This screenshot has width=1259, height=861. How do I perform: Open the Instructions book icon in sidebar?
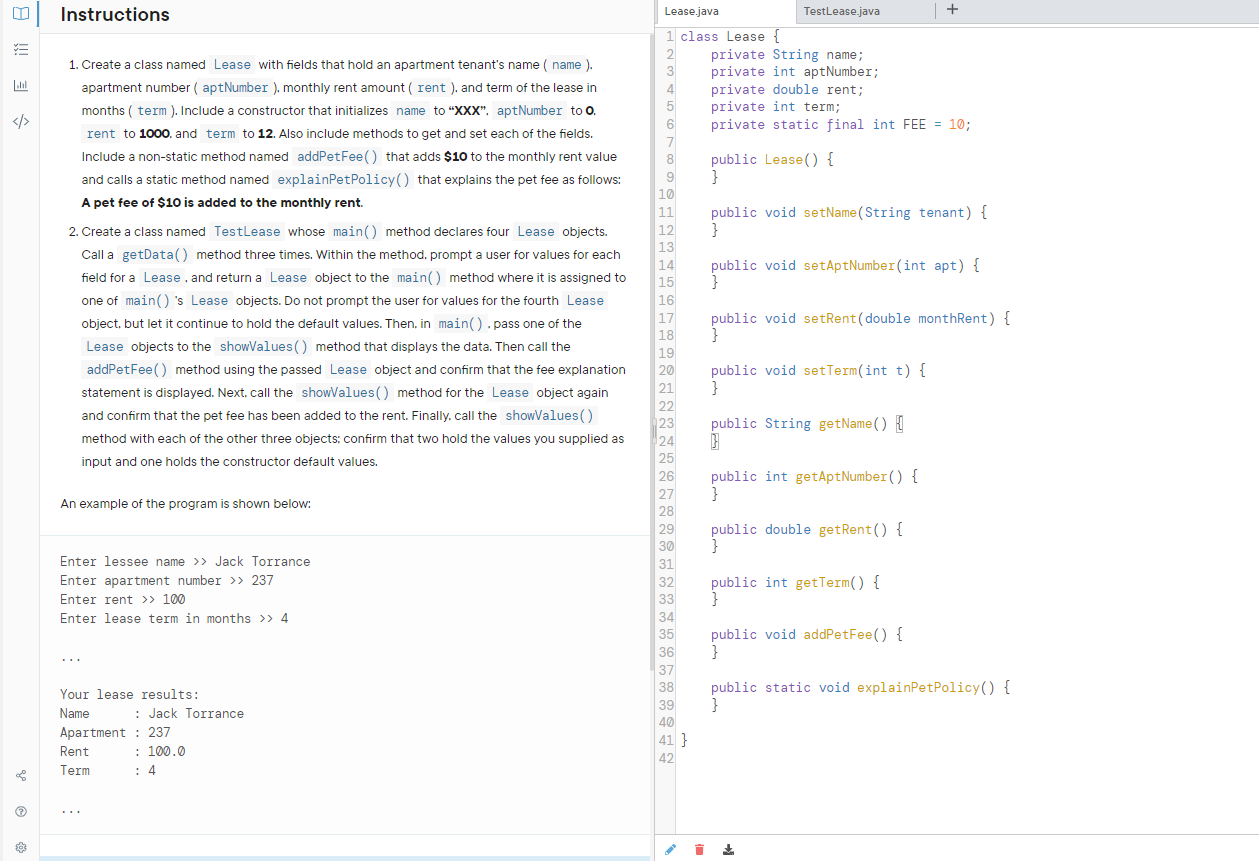pos(20,14)
